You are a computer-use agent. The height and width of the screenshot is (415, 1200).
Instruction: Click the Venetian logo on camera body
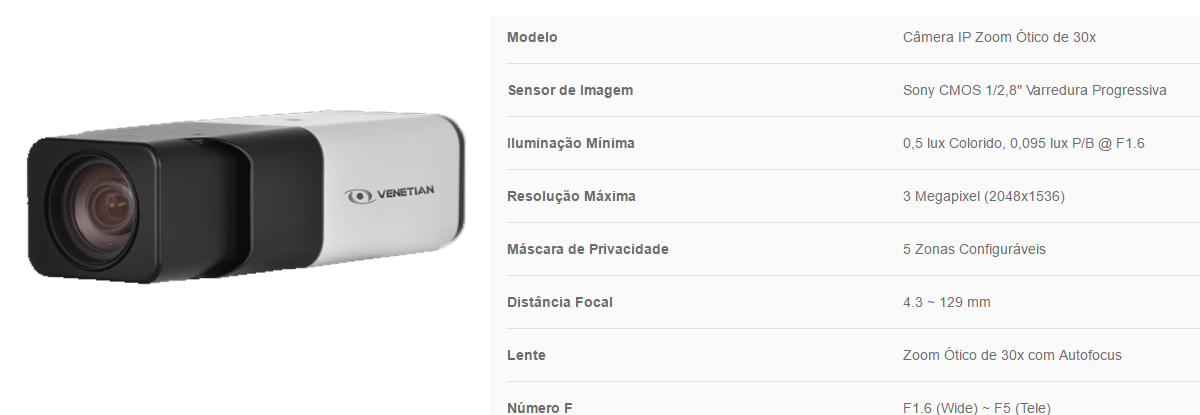pyautogui.click(x=388, y=195)
